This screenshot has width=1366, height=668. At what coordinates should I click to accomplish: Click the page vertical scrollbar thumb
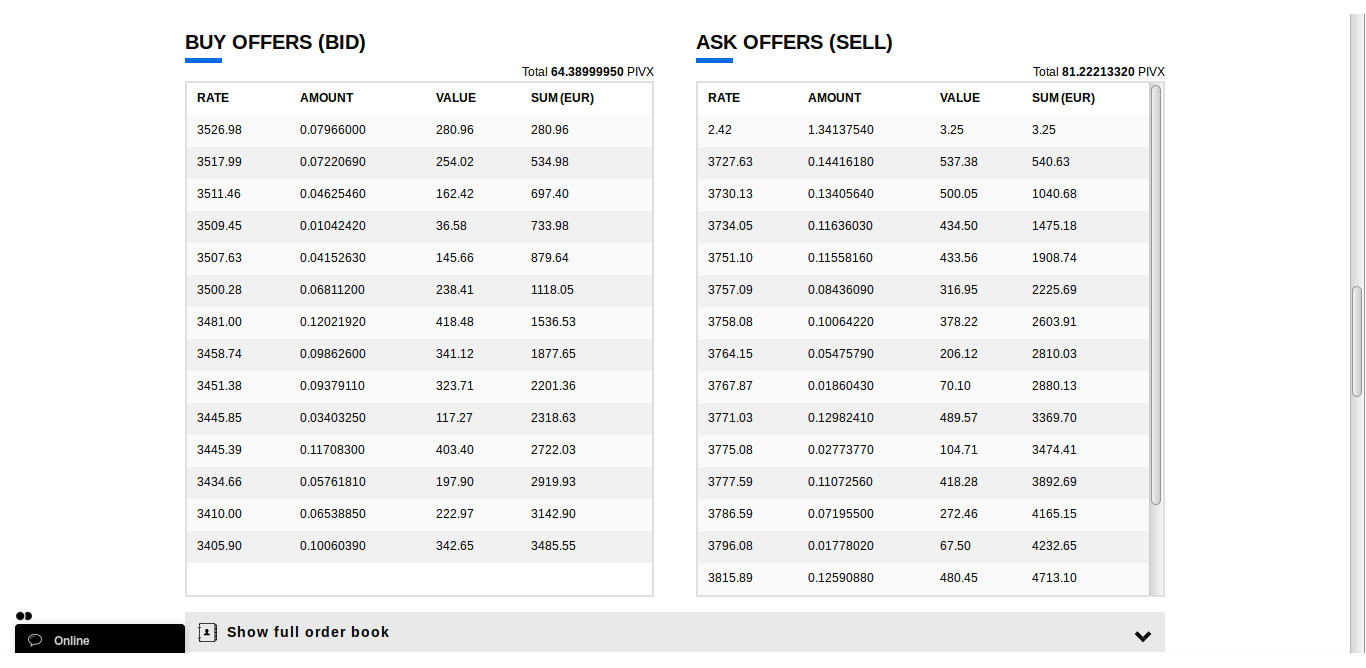pyautogui.click(x=1357, y=342)
